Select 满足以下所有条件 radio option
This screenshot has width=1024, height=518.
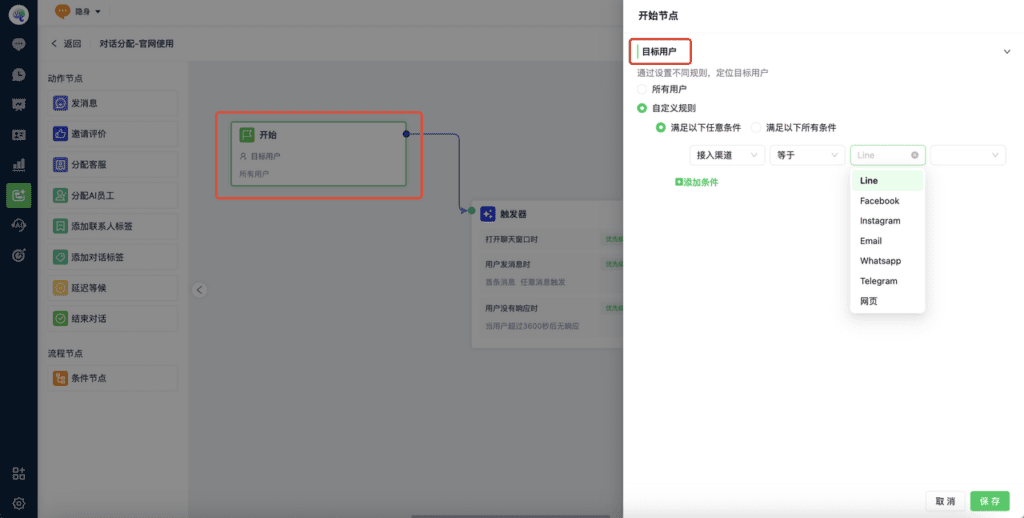point(756,127)
